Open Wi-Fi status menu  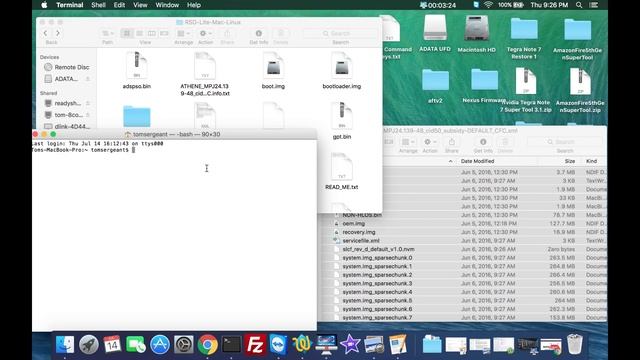pyautogui.click(x=488, y=5)
